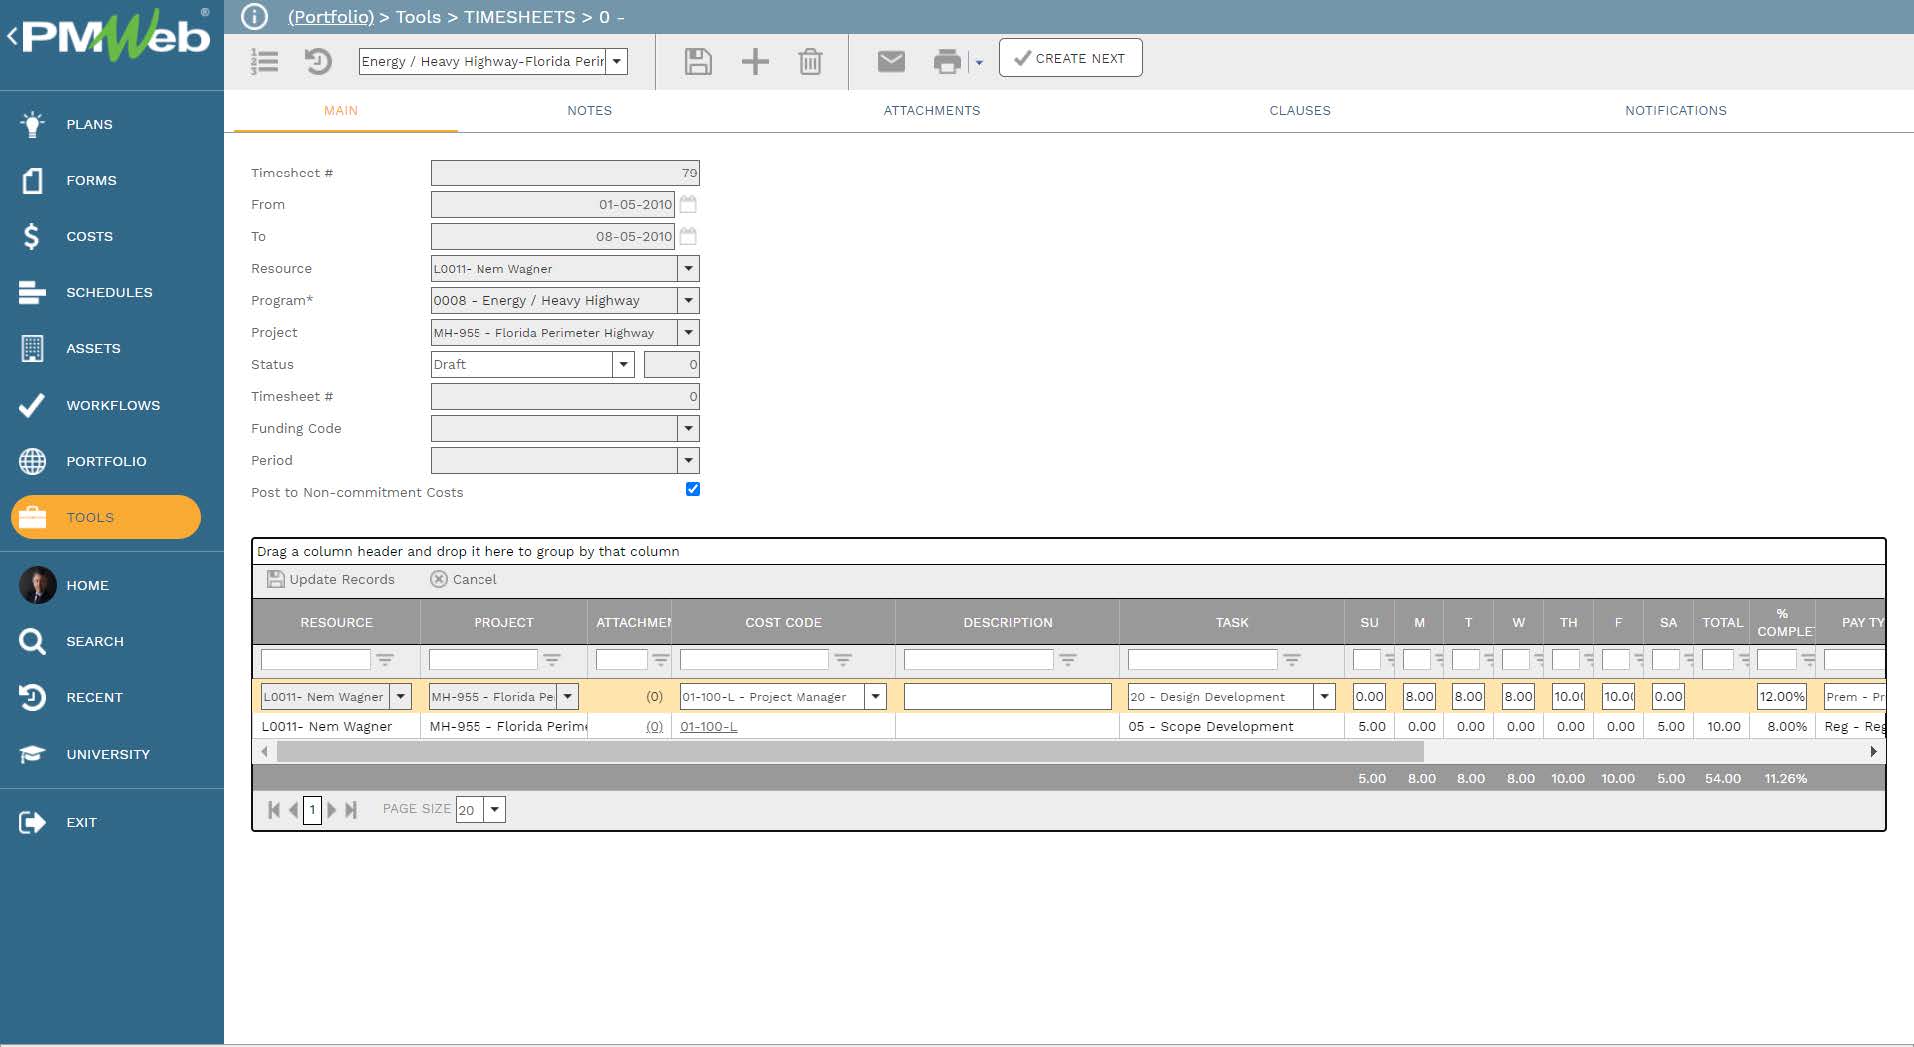
Task: Open the calendar icon beside the From date
Action: point(688,204)
